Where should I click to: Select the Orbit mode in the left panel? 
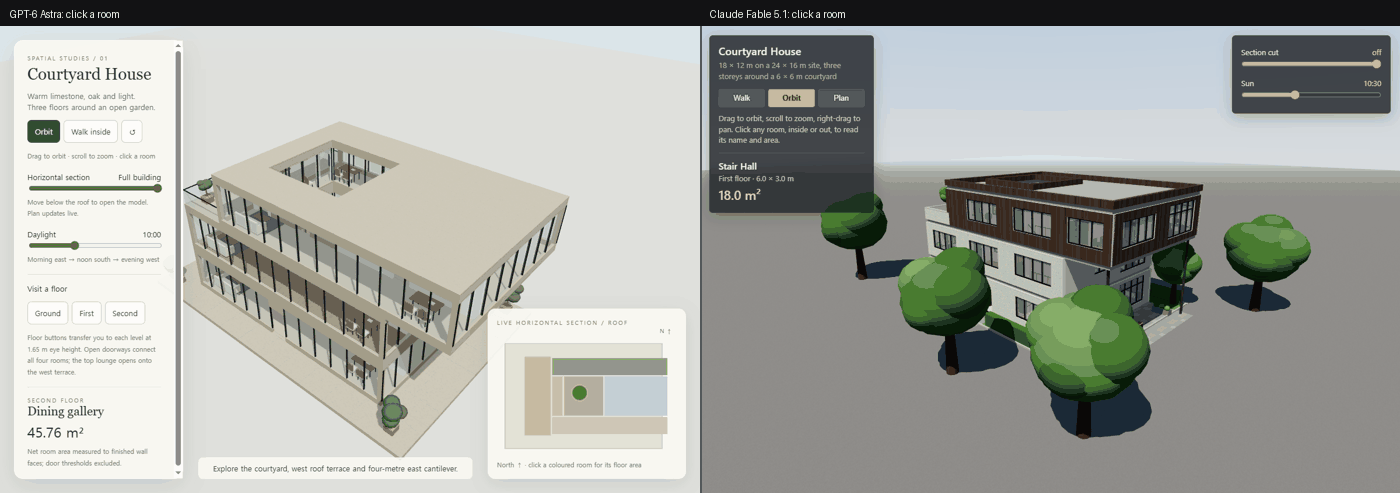[44, 132]
